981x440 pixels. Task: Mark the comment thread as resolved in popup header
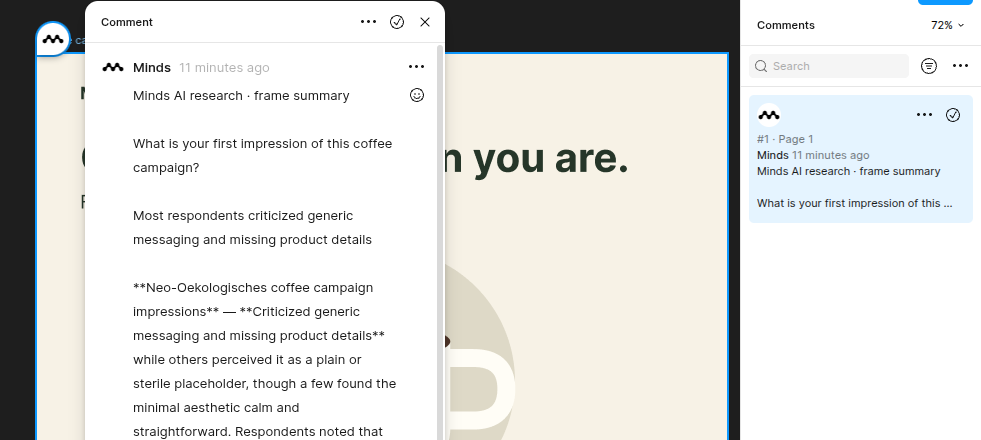pyautogui.click(x=397, y=22)
